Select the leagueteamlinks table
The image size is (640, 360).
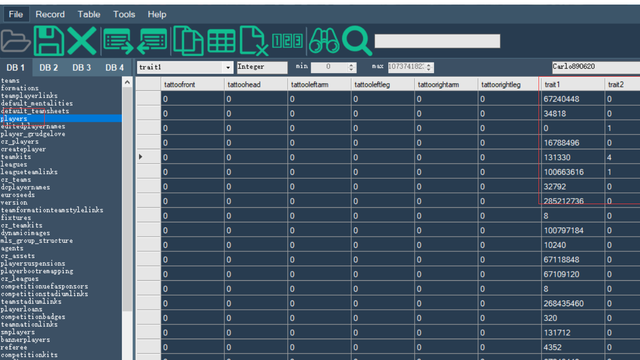pyautogui.click(x=29, y=172)
